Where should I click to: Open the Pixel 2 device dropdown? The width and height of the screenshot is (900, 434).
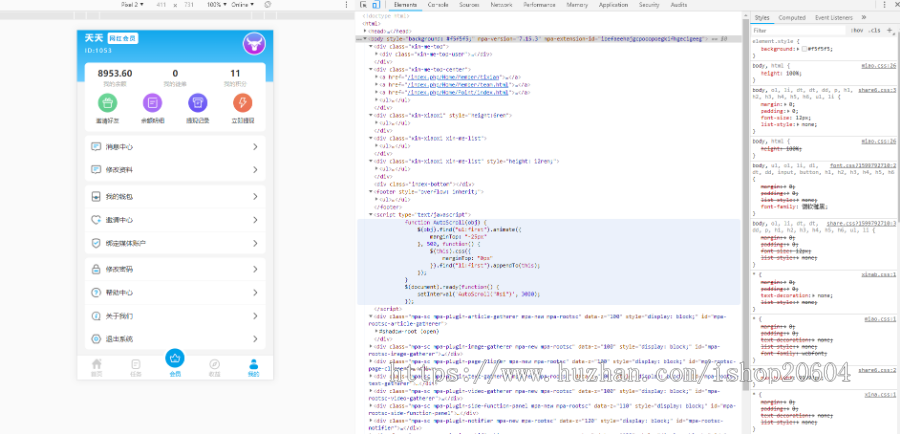(128, 5)
